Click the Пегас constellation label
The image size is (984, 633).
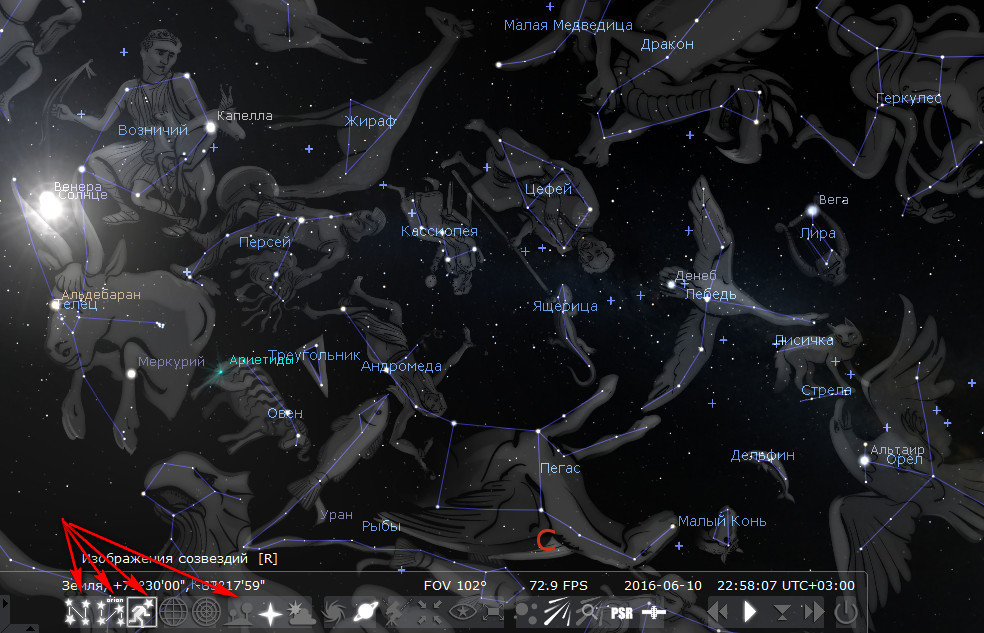tap(560, 468)
